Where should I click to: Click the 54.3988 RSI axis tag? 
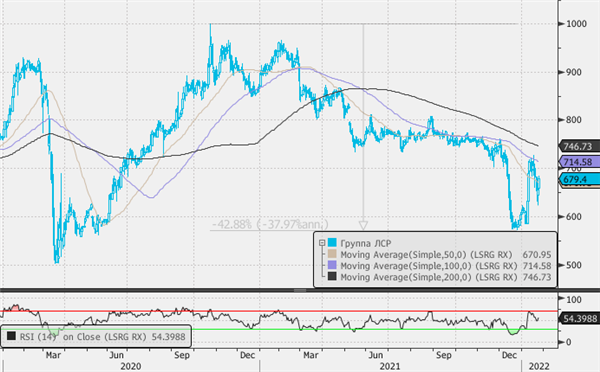[580, 318]
